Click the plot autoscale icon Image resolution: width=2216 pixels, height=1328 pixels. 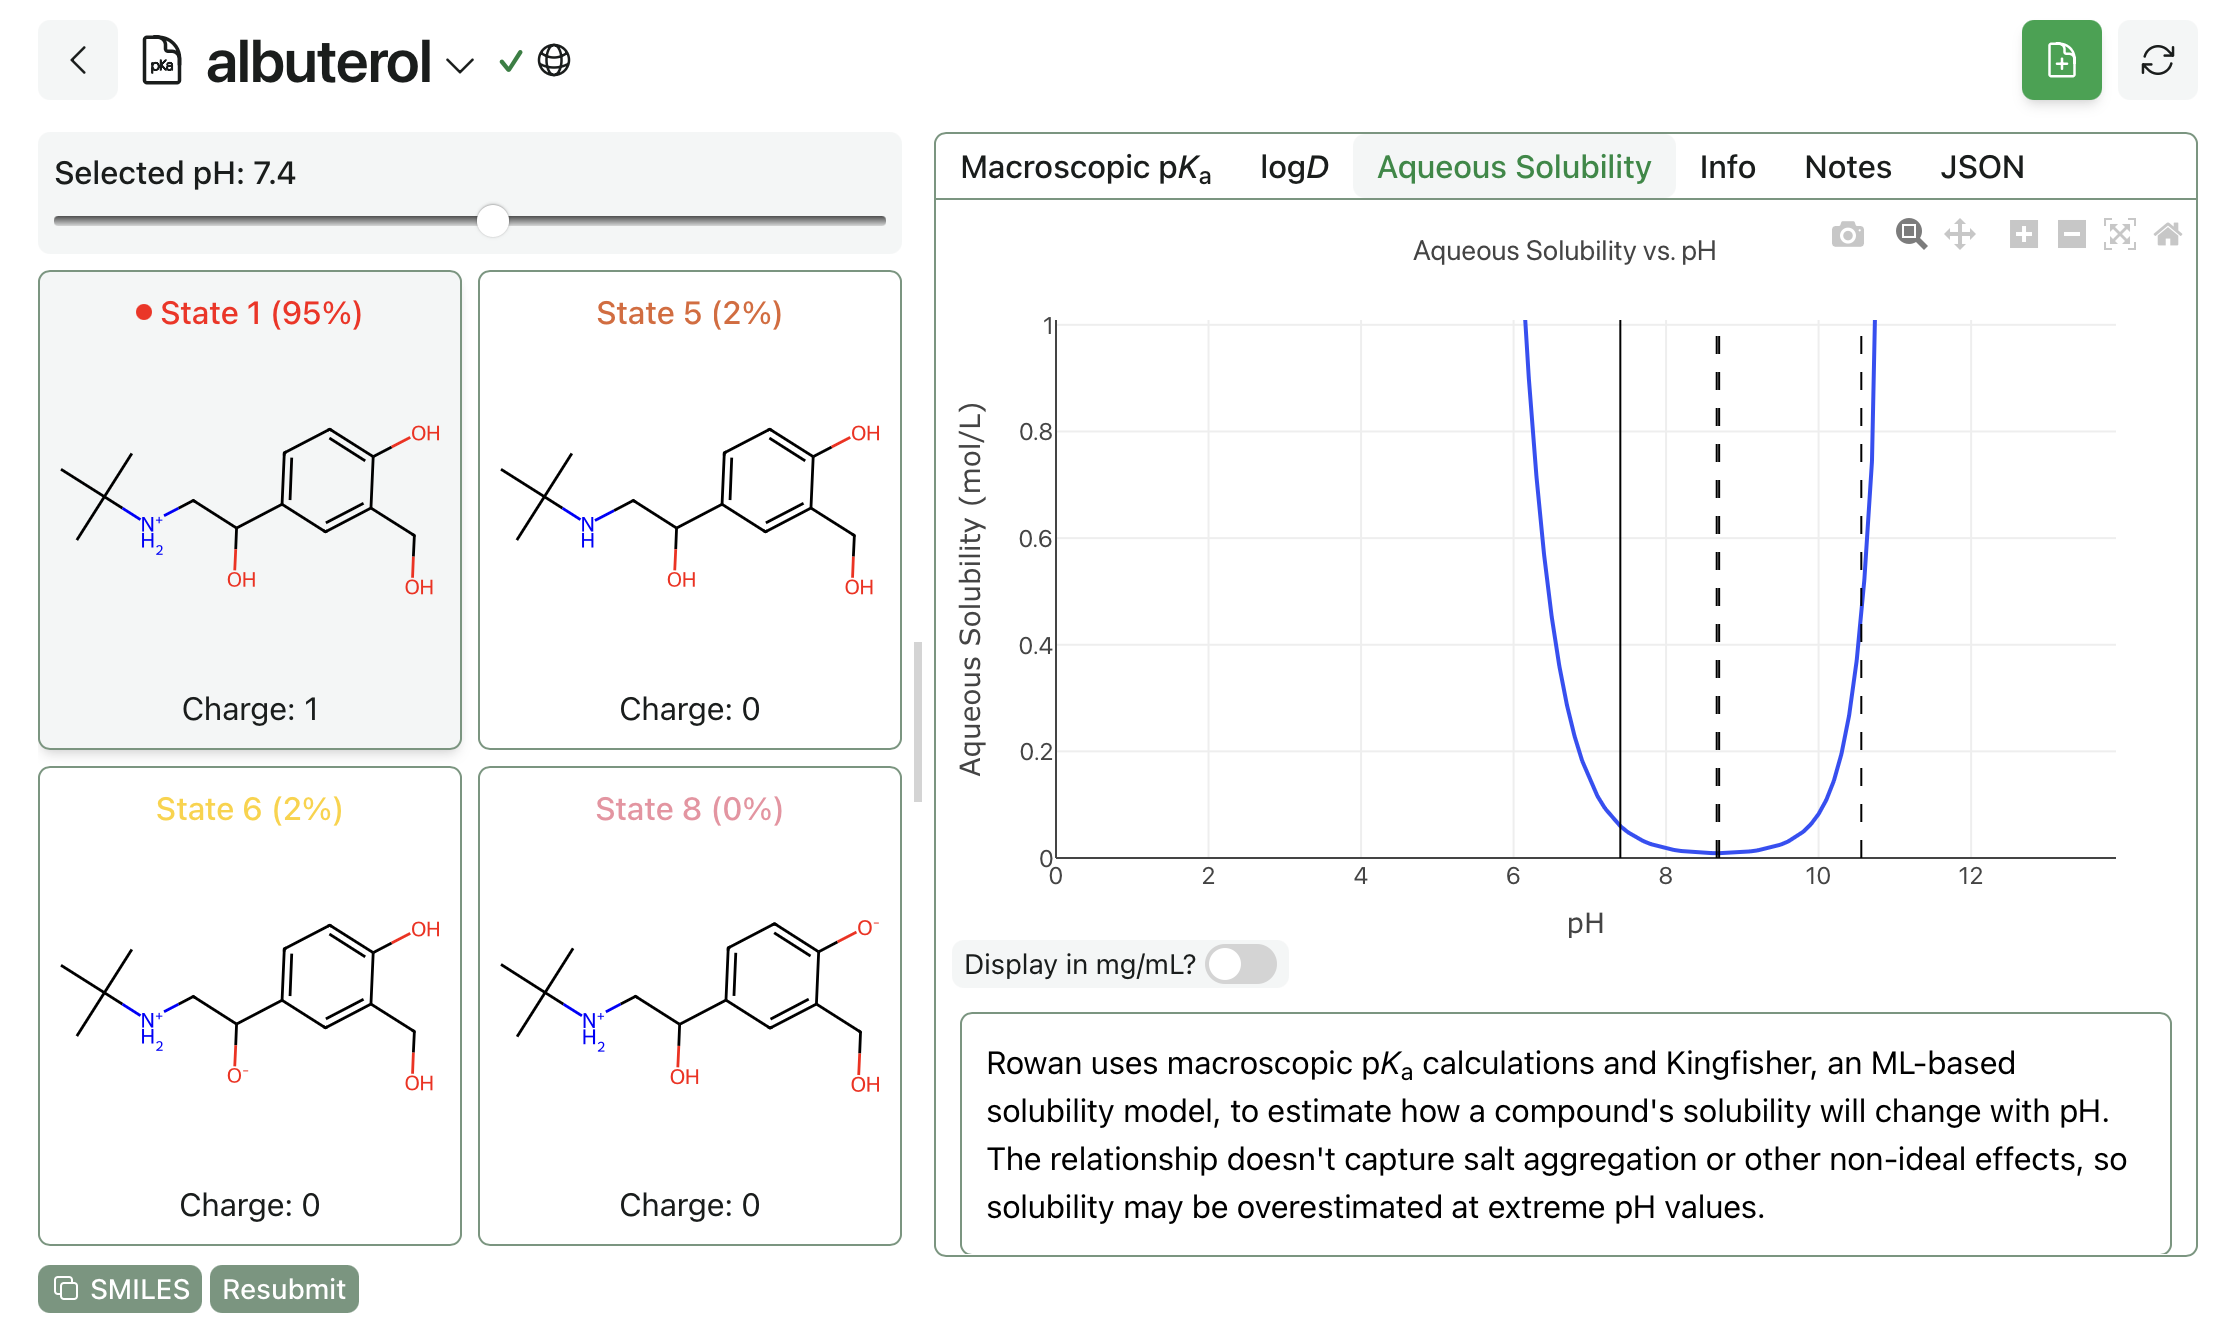[x=2120, y=235]
